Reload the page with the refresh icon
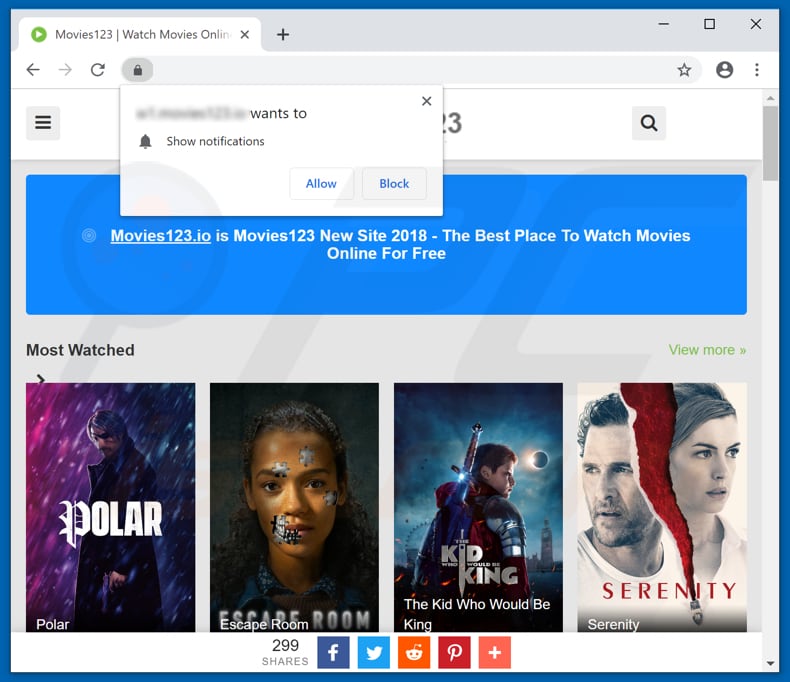The width and height of the screenshot is (790, 682). click(98, 70)
